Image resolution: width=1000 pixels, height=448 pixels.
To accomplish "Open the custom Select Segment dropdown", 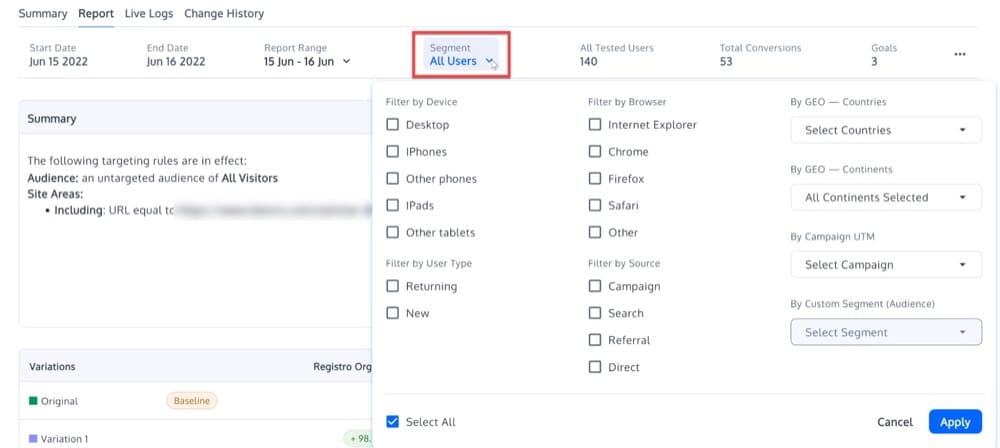I will click(885, 332).
